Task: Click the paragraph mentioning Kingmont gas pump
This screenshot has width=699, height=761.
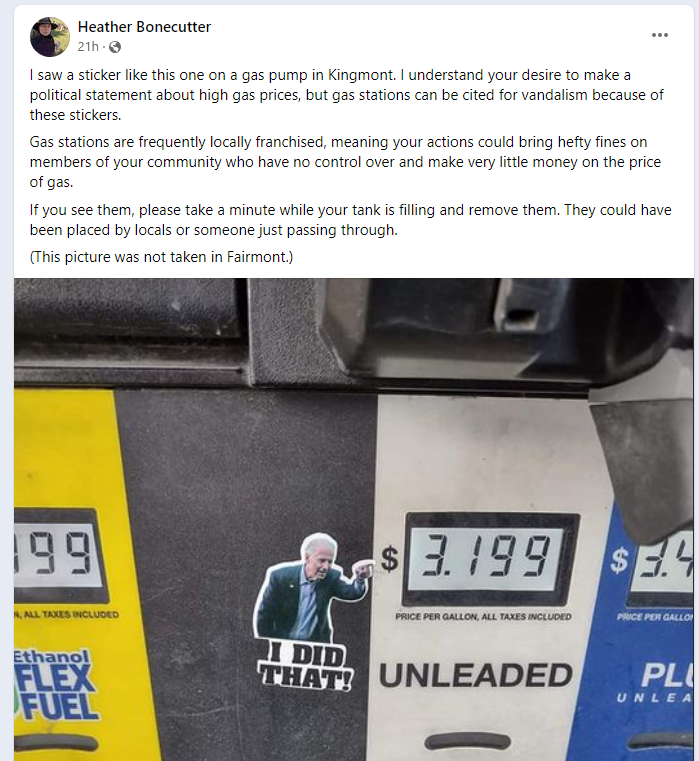Action: tap(346, 95)
